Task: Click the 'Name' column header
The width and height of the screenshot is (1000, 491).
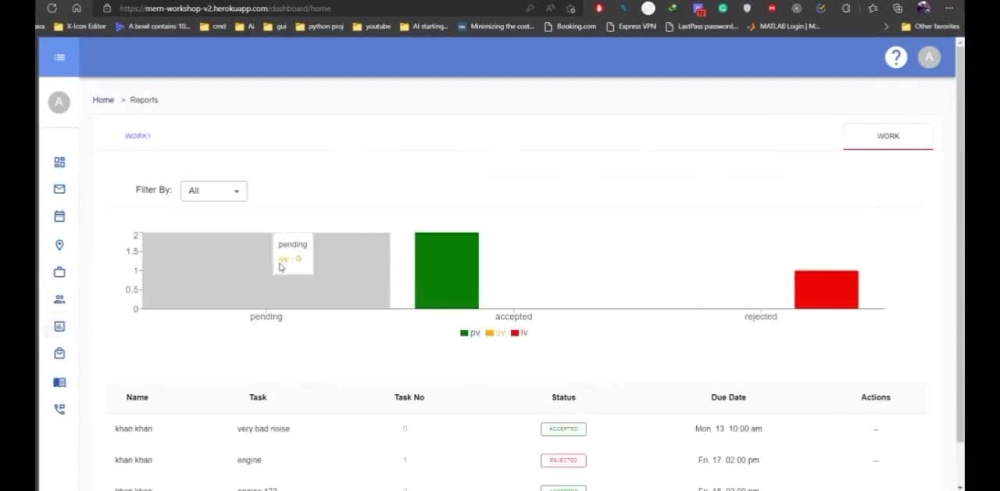Action: point(137,397)
